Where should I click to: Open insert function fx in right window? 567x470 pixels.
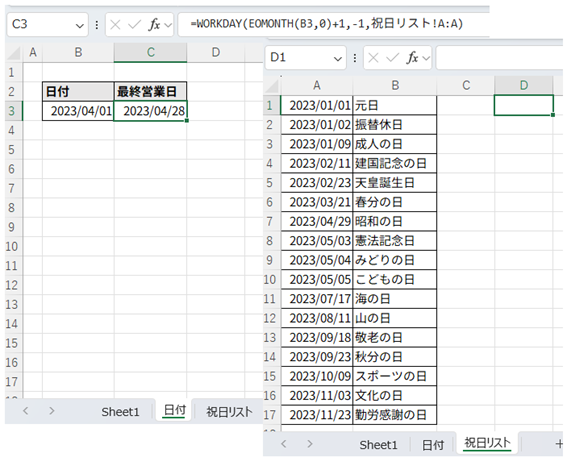coord(412,57)
